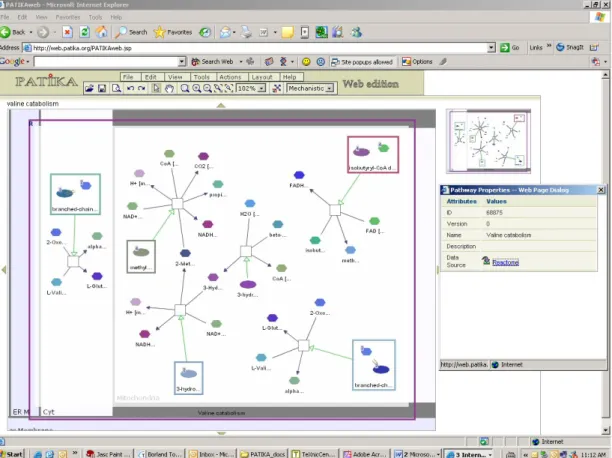612x458 pixels.
Task: Expand the address bar history dropdown
Action: [x=491, y=48]
